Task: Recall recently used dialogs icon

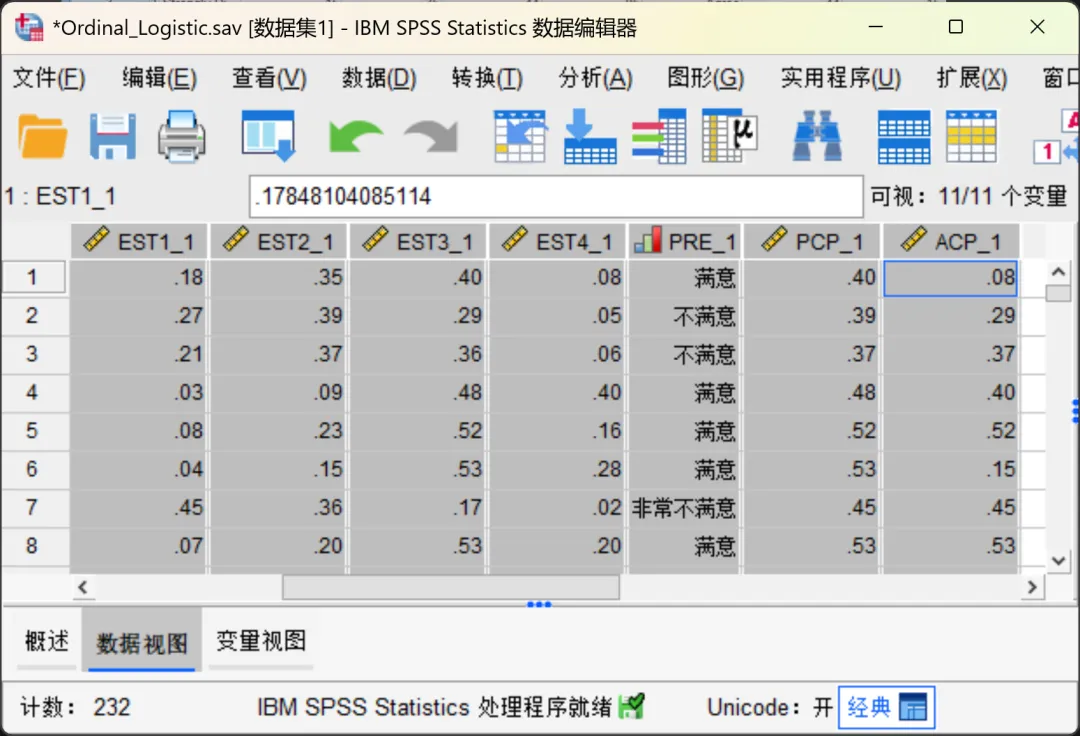Action: [269, 136]
